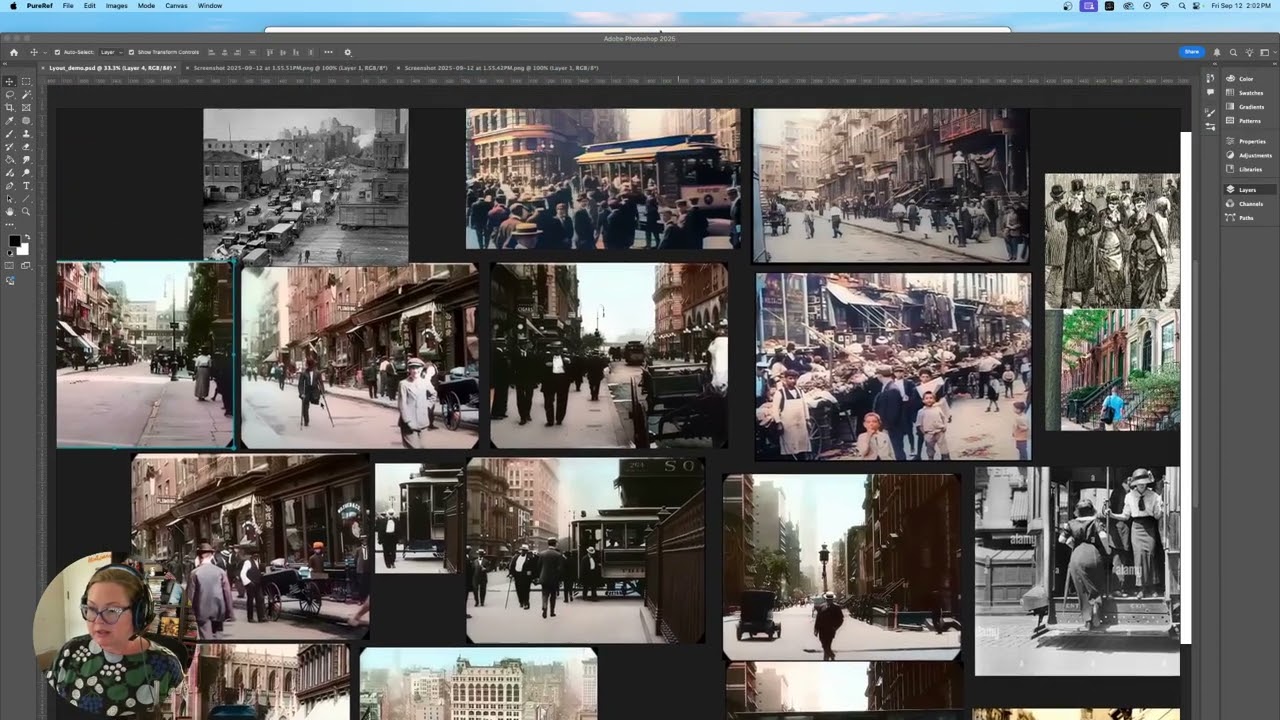
Task: Open the Brush Settings panel icon
Action: pyautogui.click(x=1210, y=113)
